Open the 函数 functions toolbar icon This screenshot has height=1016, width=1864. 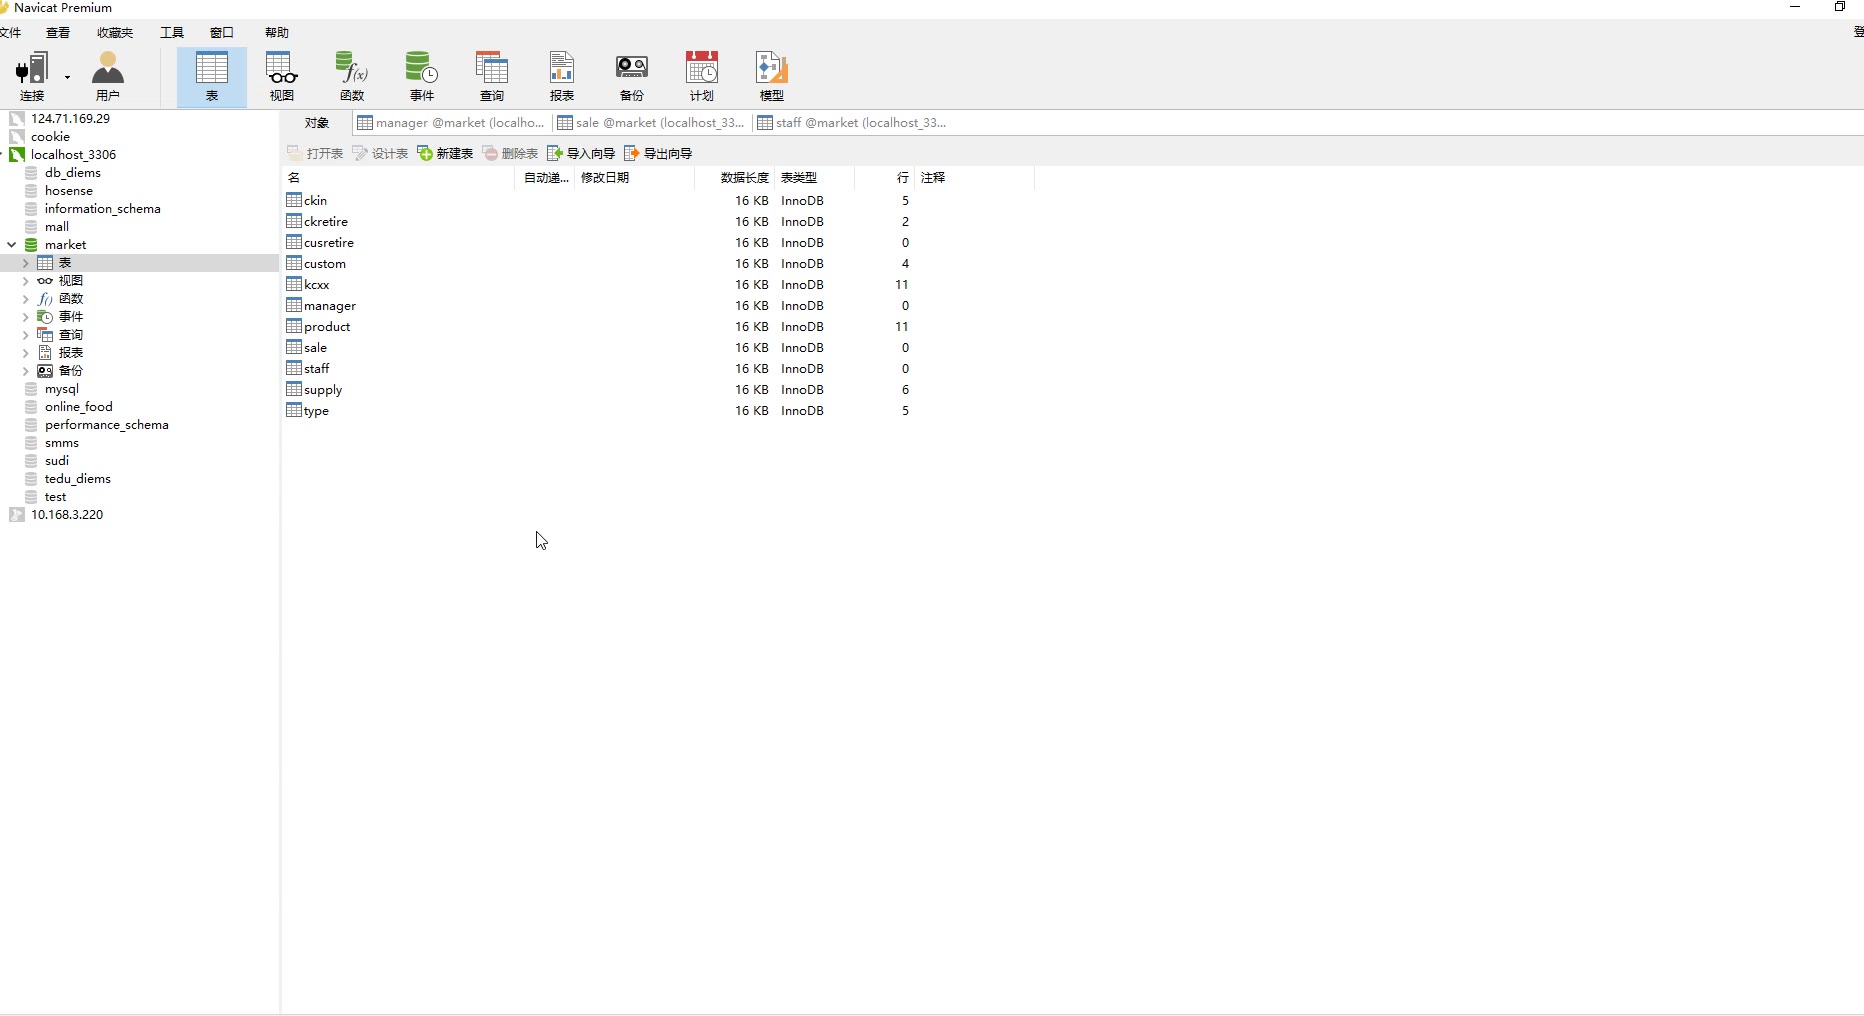point(352,76)
